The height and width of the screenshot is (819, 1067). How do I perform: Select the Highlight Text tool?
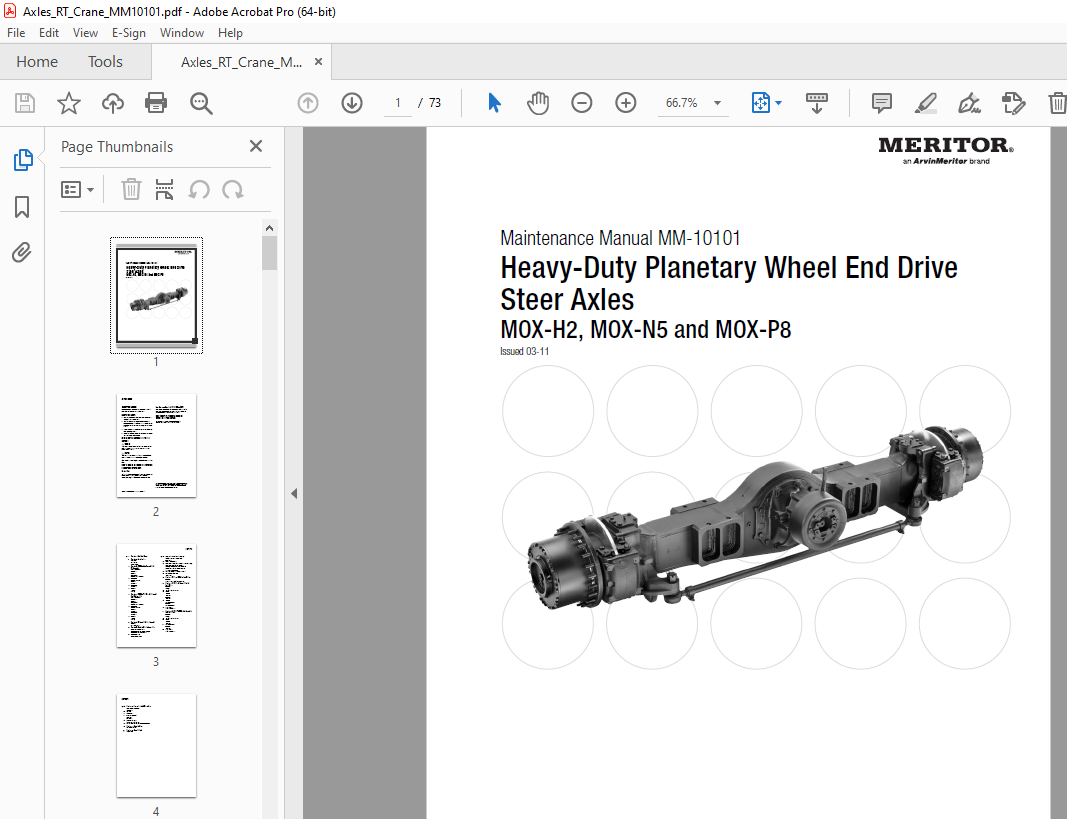pyautogui.click(x=925, y=102)
